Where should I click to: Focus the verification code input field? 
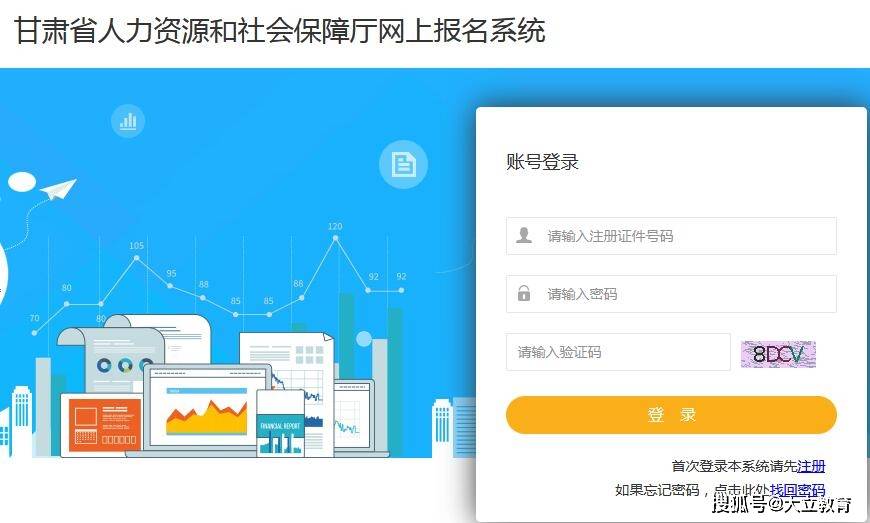click(618, 352)
